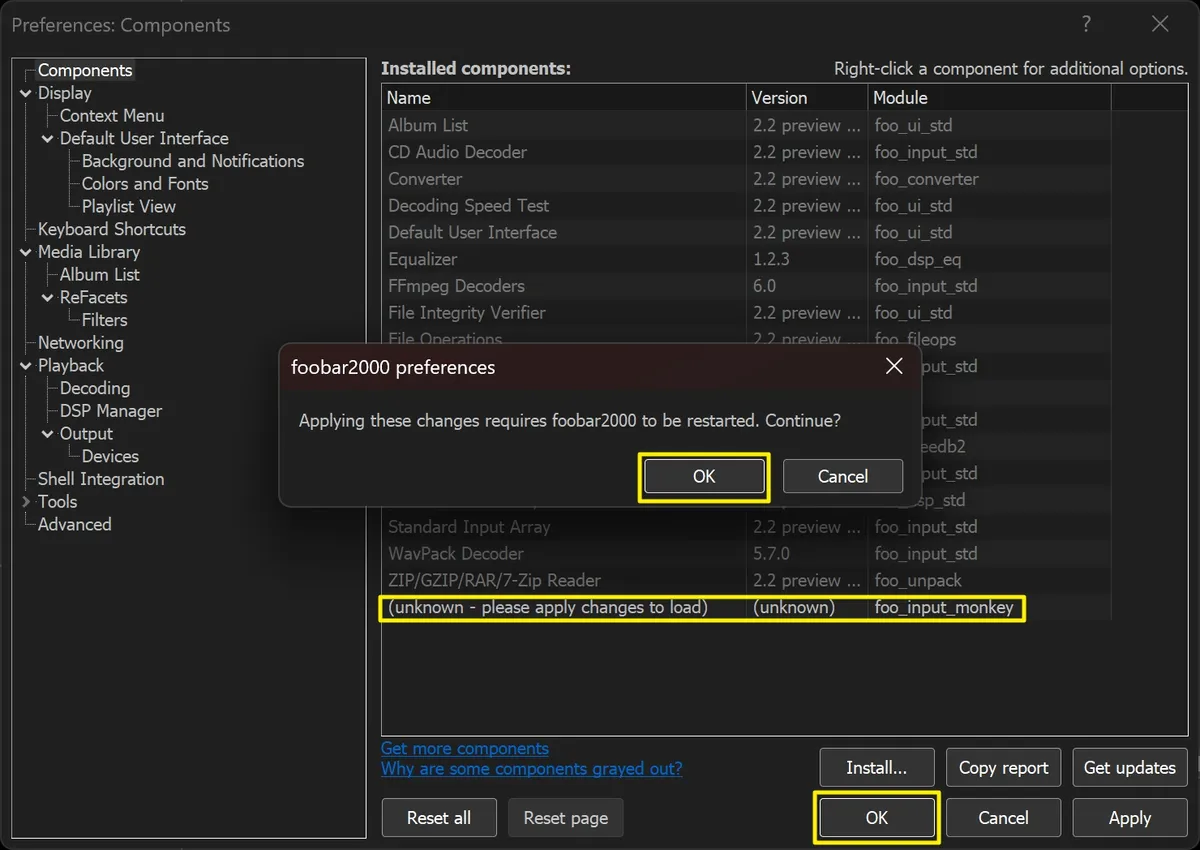The width and height of the screenshot is (1200, 850).
Task: Cancel the restart prompt dialog
Action: click(x=843, y=476)
